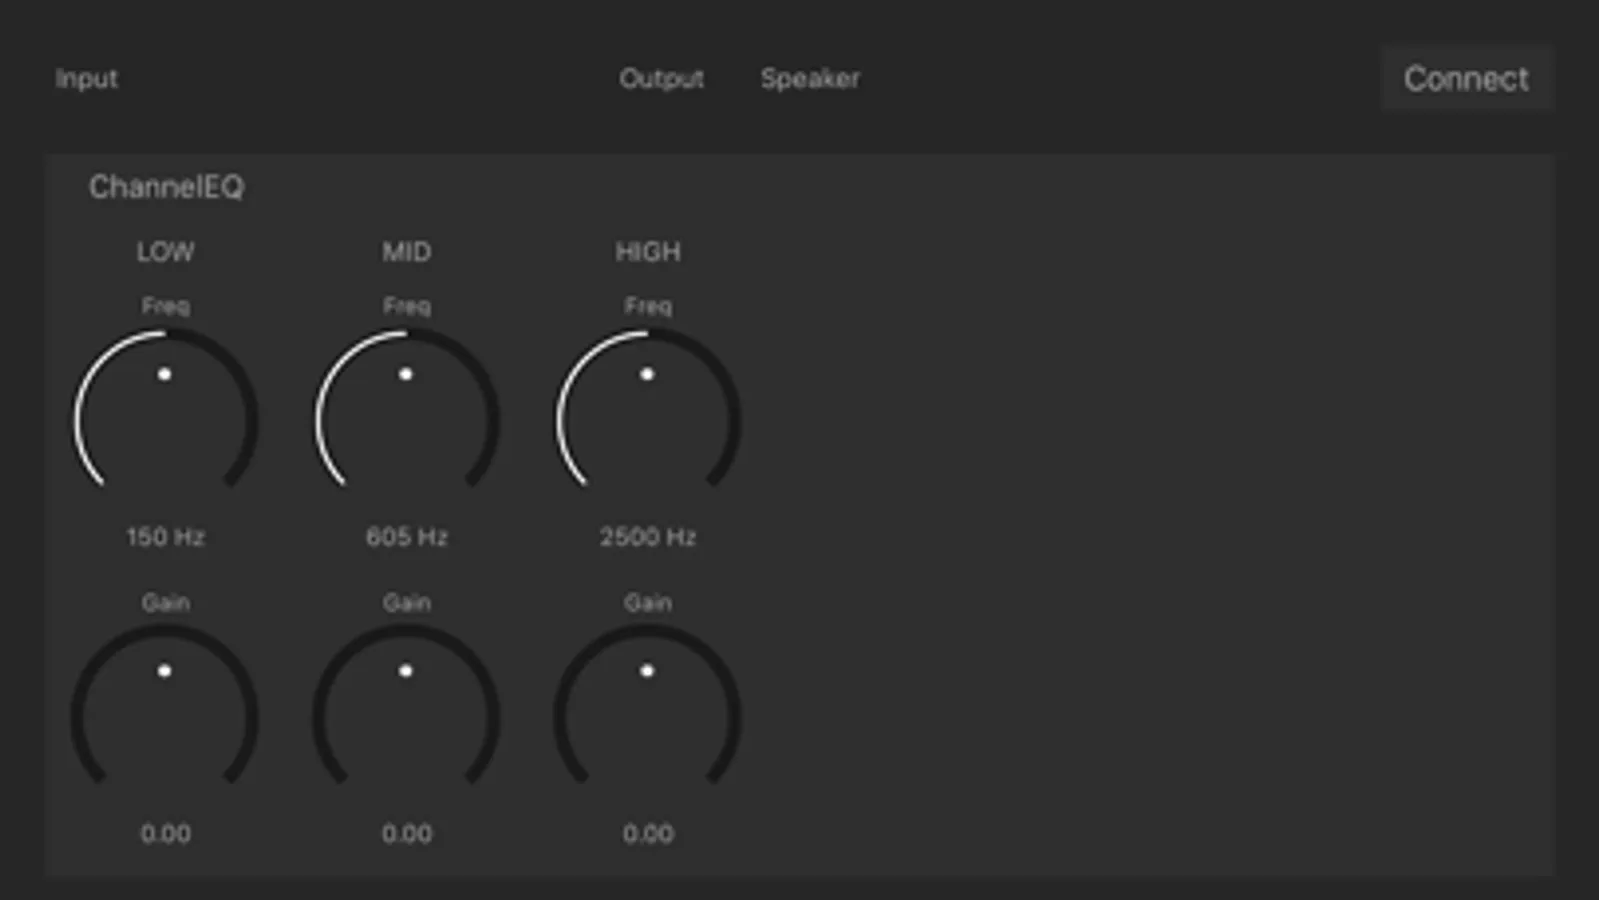Screen dimensions: 1599x900
Task: Click the ChannelEQ panel title
Action: pyautogui.click(x=166, y=187)
